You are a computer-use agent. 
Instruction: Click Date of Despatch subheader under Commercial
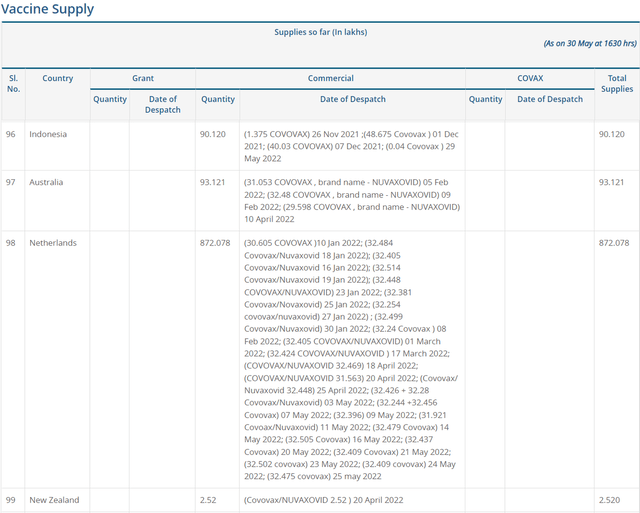[352, 99]
